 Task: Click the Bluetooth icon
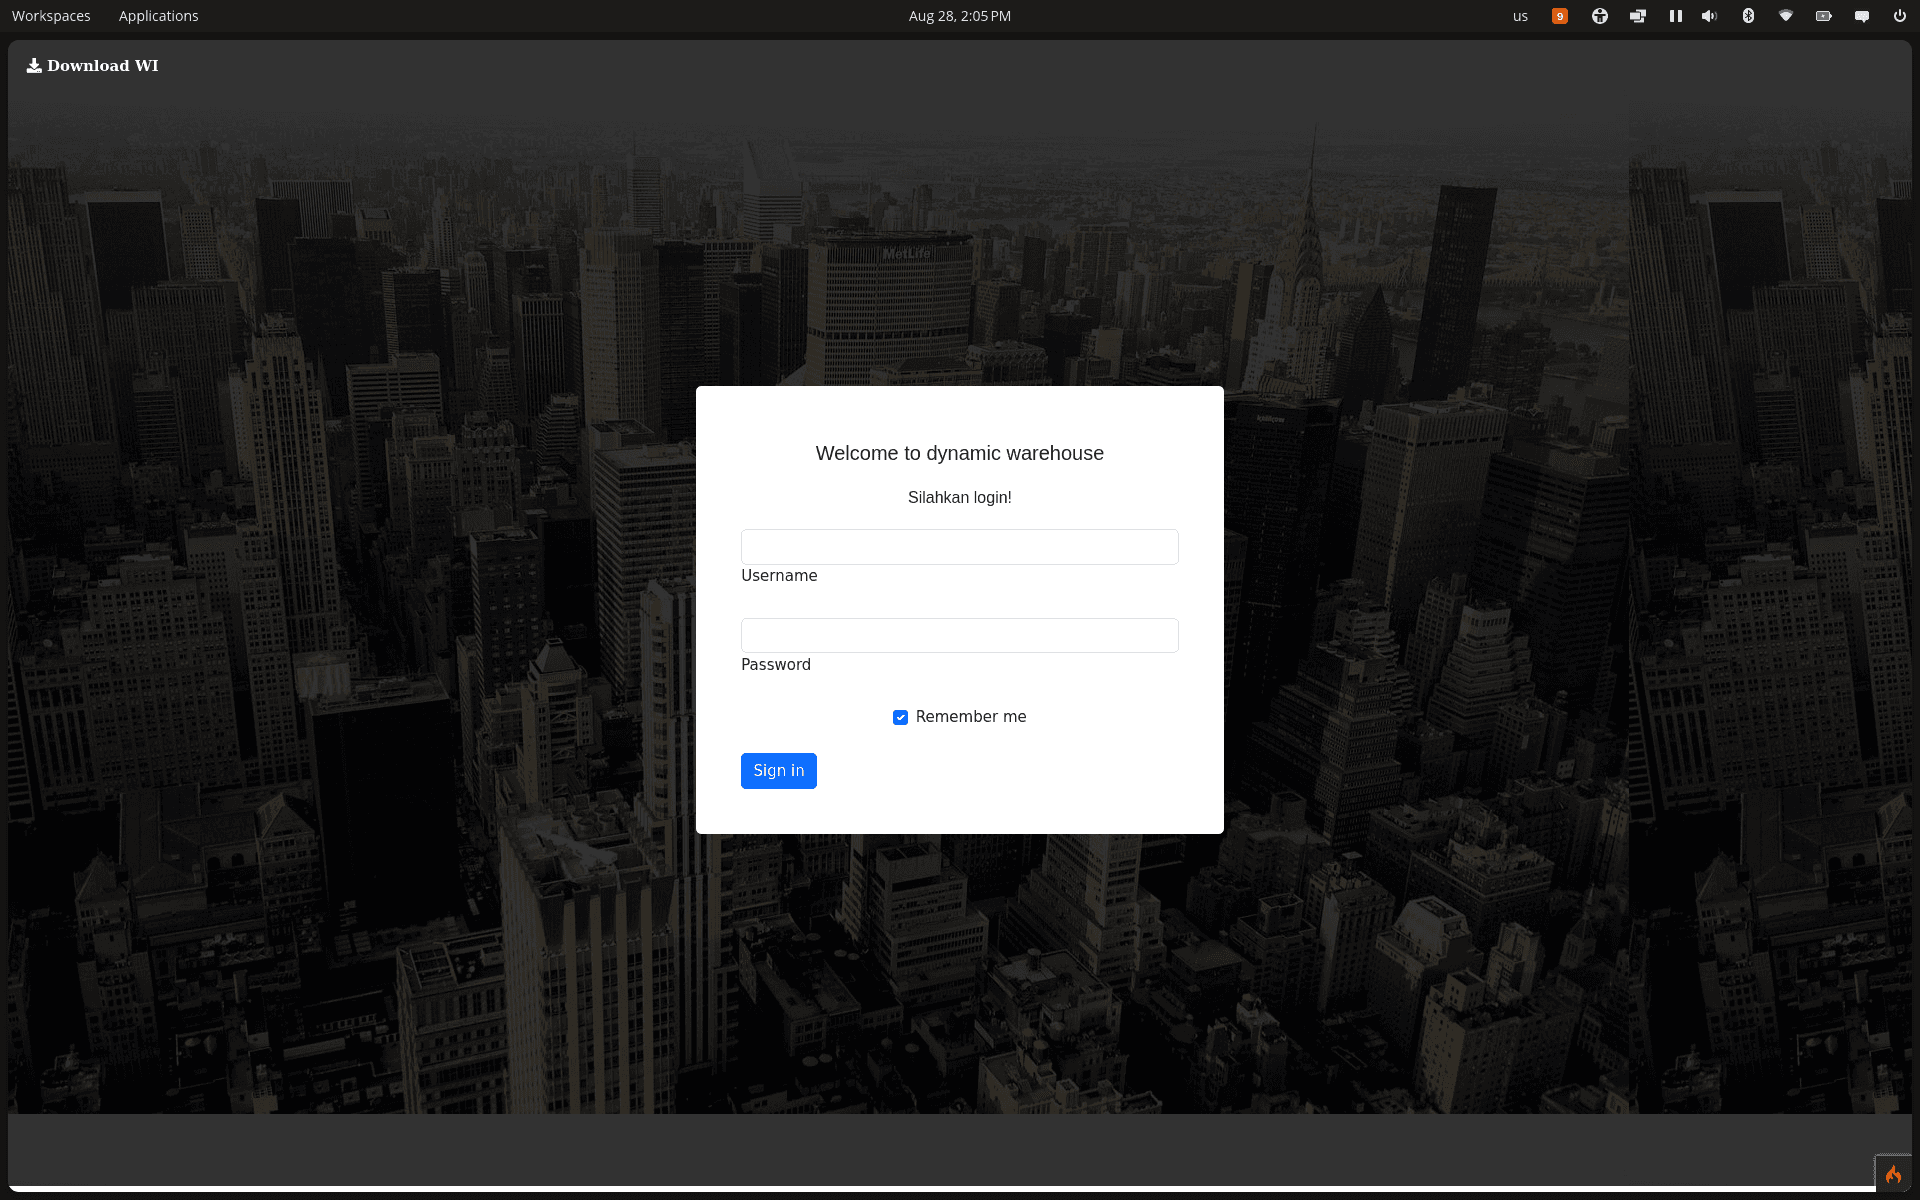pos(1748,16)
